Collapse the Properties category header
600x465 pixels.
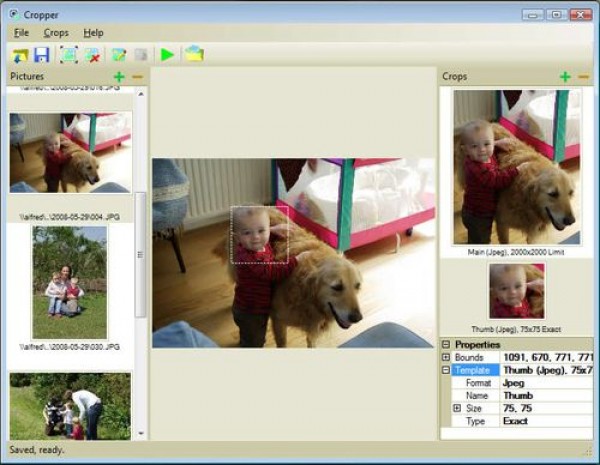(x=446, y=344)
